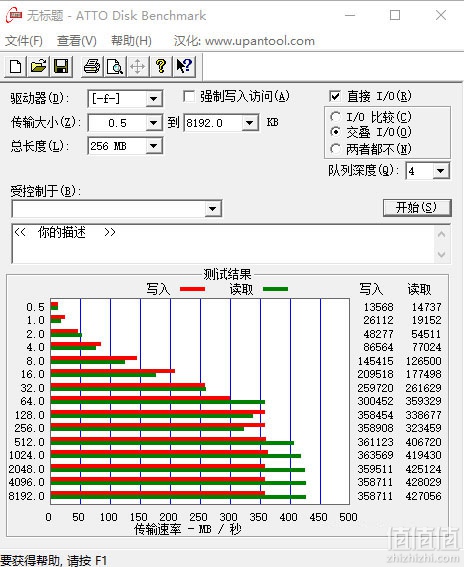Activate the context help arrow icon
The height and width of the screenshot is (567, 464).
[184, 67]
